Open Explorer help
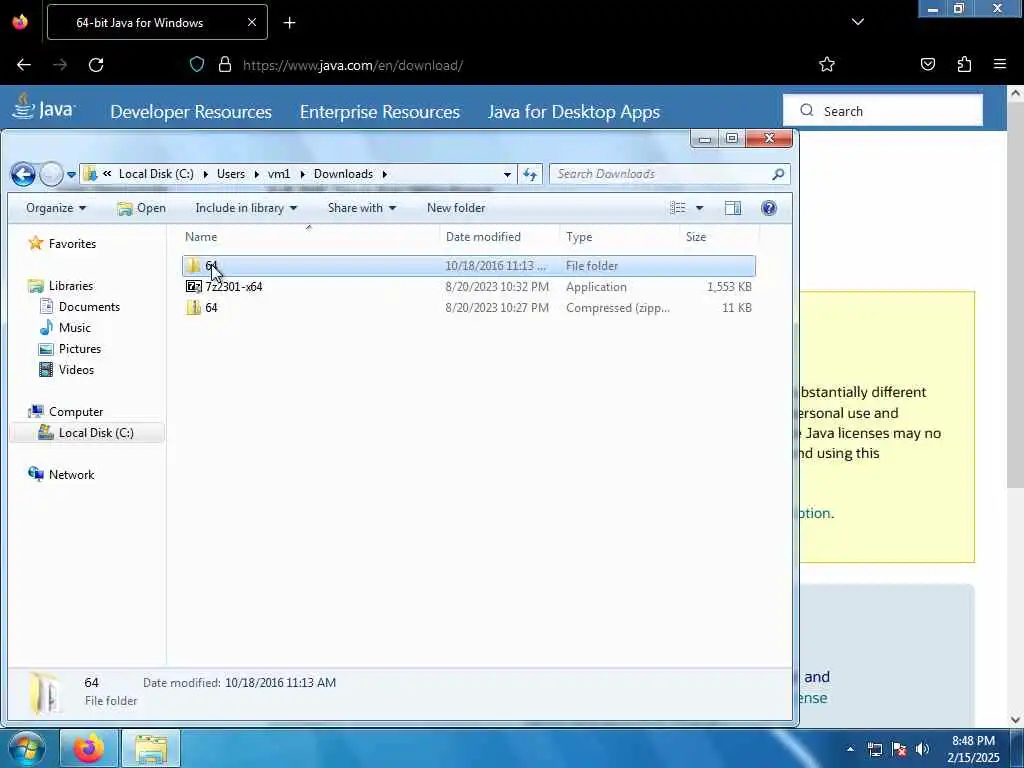This screenshot has width=1024, height=768. click(x=769, y=208)
